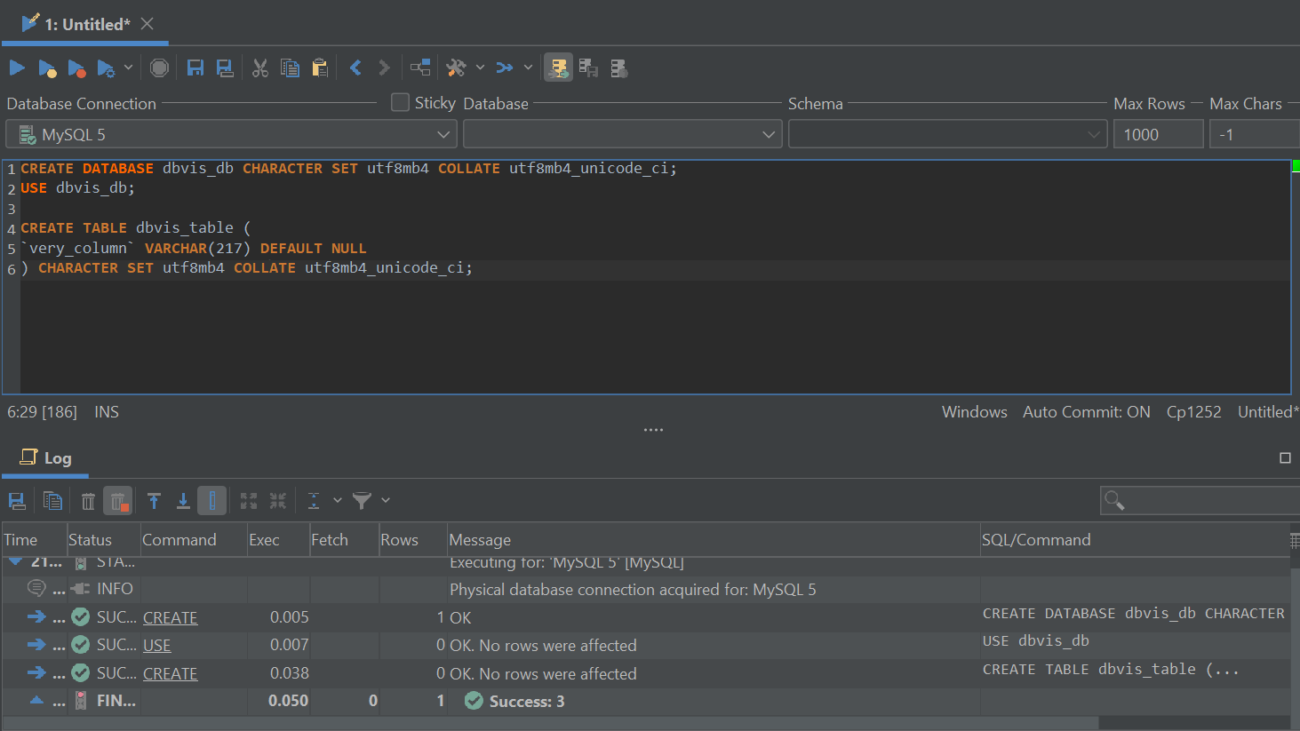1300x731 pixels.
Task: Click the Stop execution icon
Action: (x=159, y=67)
